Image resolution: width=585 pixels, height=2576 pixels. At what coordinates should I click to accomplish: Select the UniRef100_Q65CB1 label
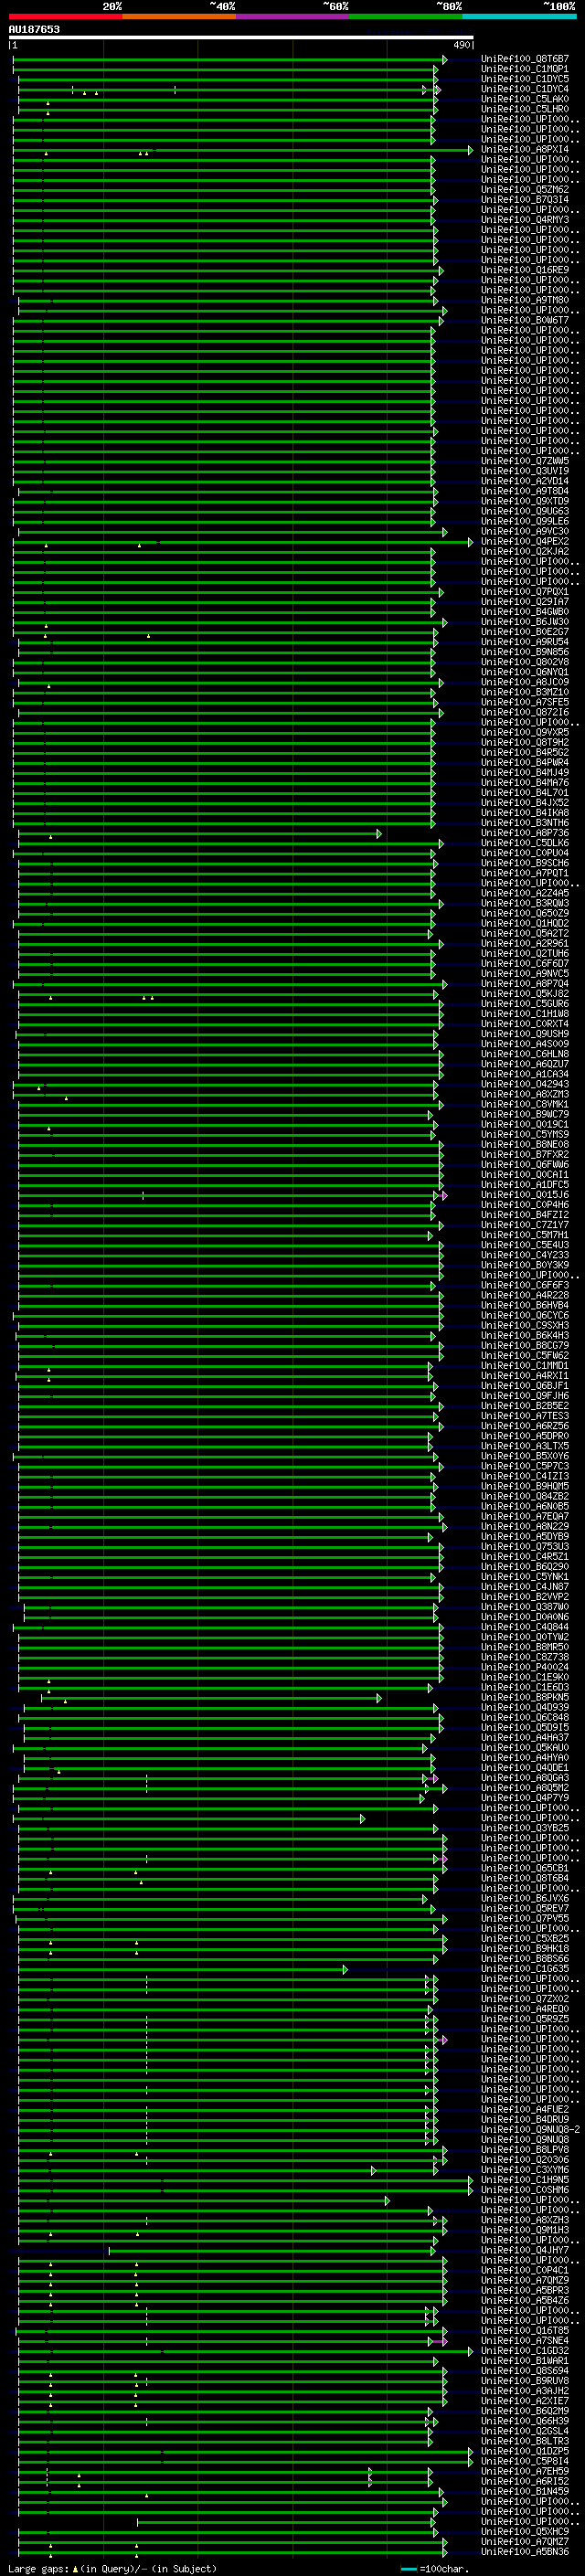click(525, 1868)
